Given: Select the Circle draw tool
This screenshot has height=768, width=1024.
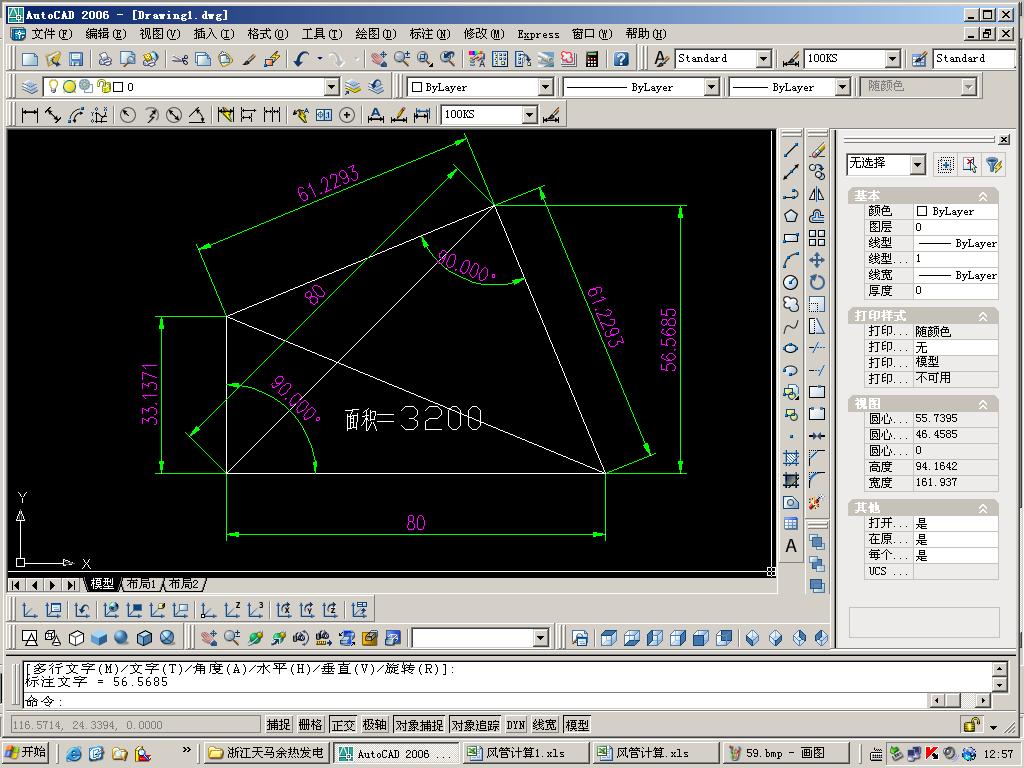Looking at the screenshot, I should 791,282.
